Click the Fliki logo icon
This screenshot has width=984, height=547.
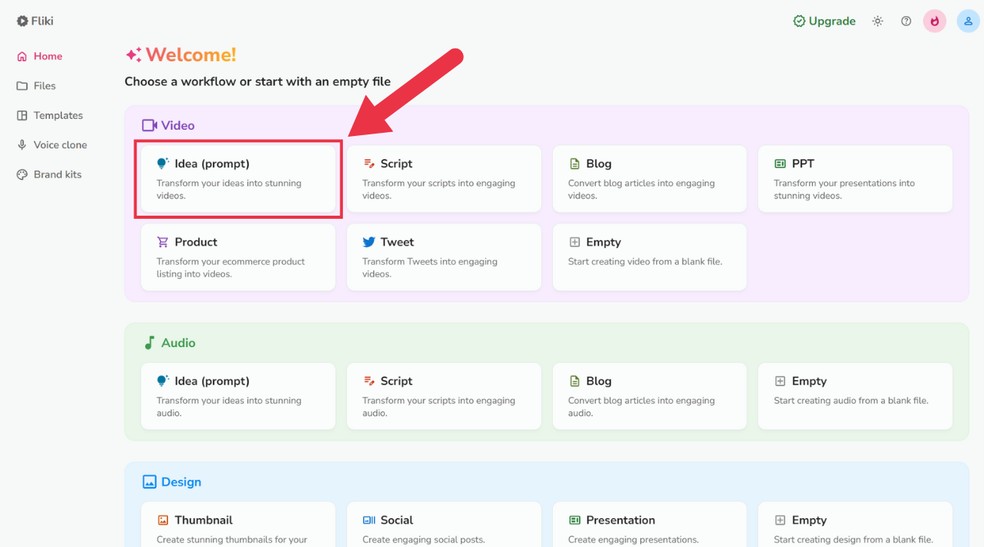pos(22,21)
